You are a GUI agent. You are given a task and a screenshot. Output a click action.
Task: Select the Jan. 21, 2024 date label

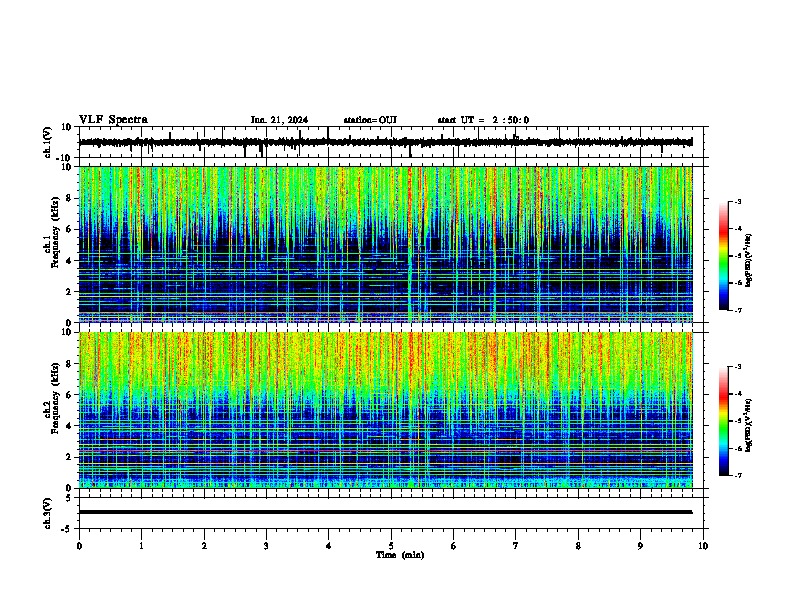coord(279,120)
